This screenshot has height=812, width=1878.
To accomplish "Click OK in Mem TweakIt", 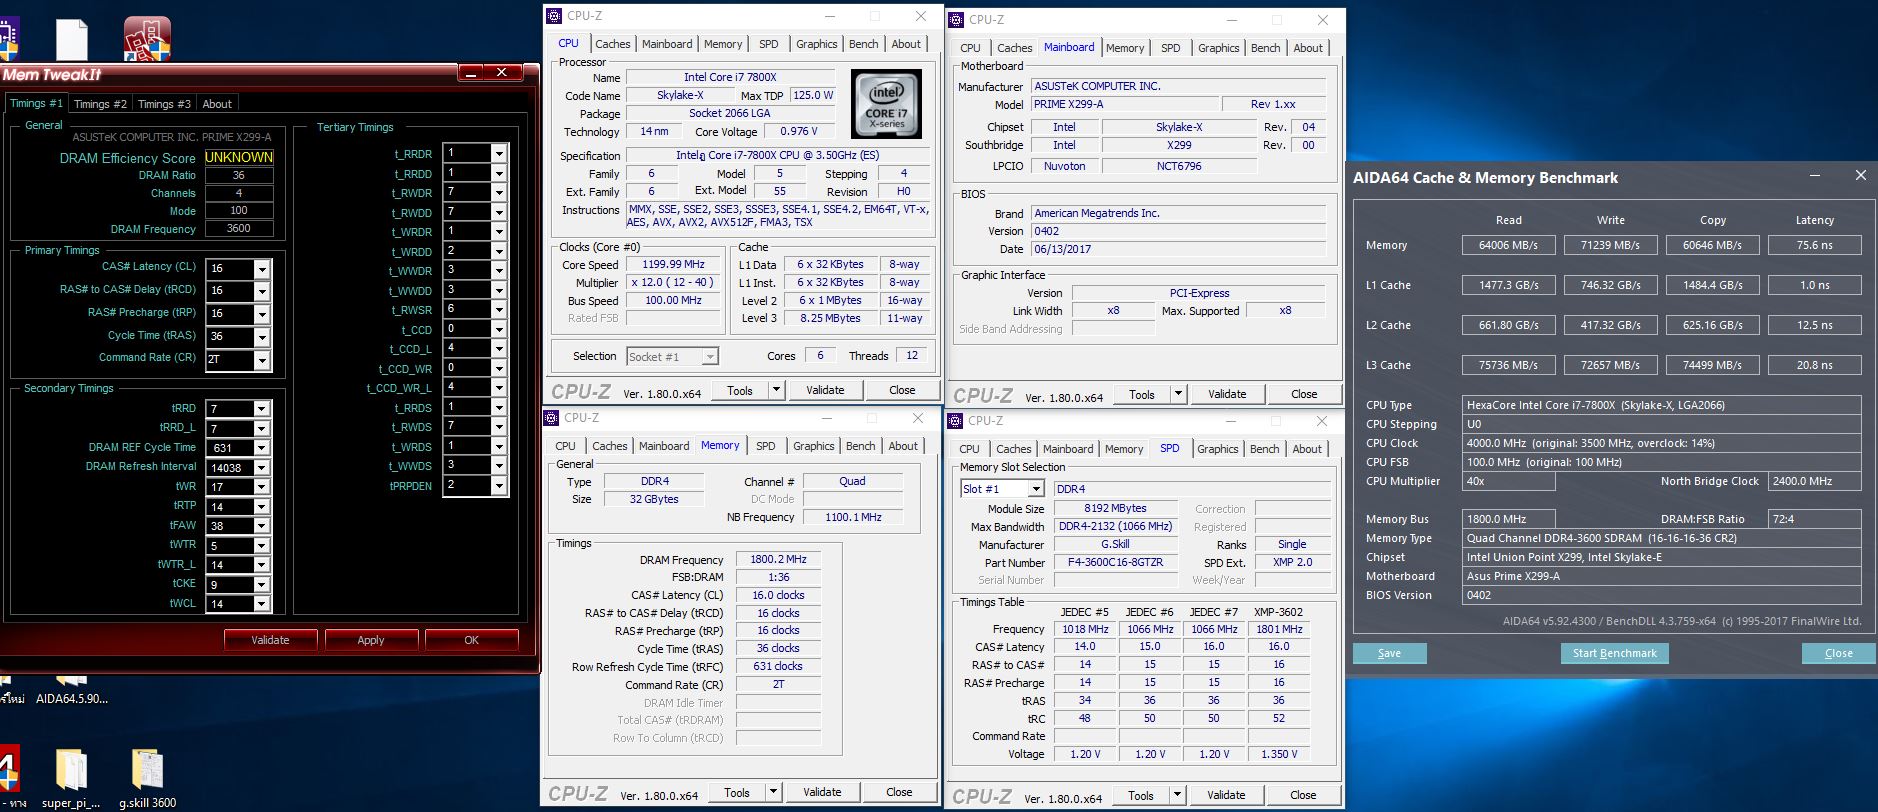I will point(472,640).
